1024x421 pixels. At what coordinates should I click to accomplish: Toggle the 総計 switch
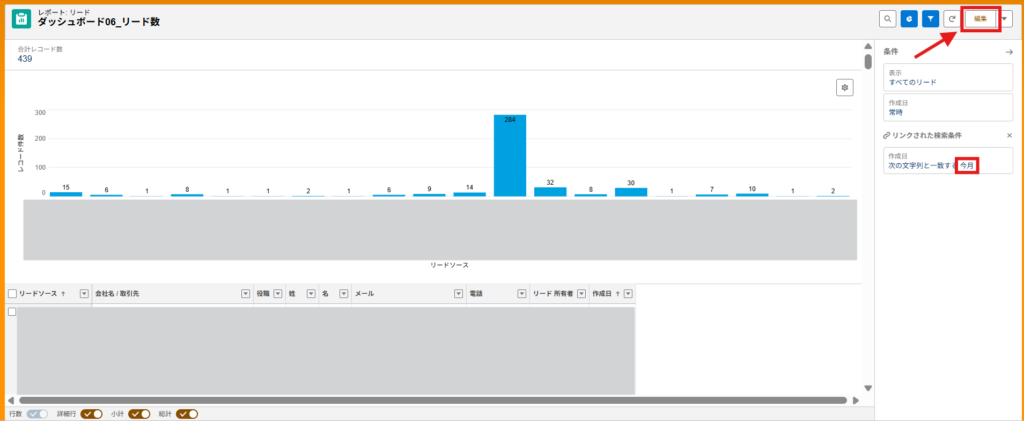coord(187,413)
